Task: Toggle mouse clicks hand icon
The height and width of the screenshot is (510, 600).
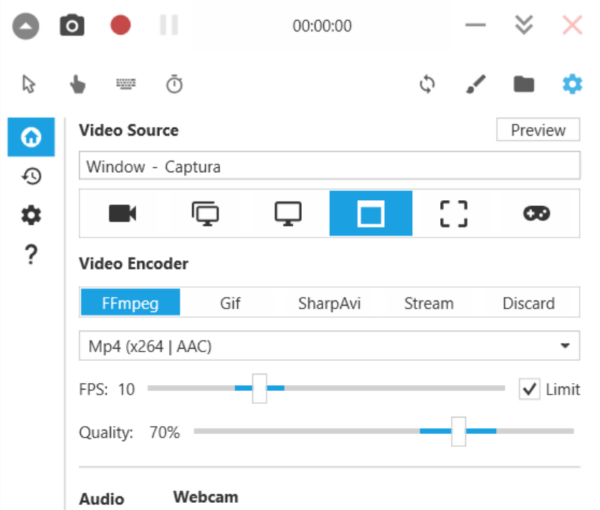Action: (x=78, y=85)
